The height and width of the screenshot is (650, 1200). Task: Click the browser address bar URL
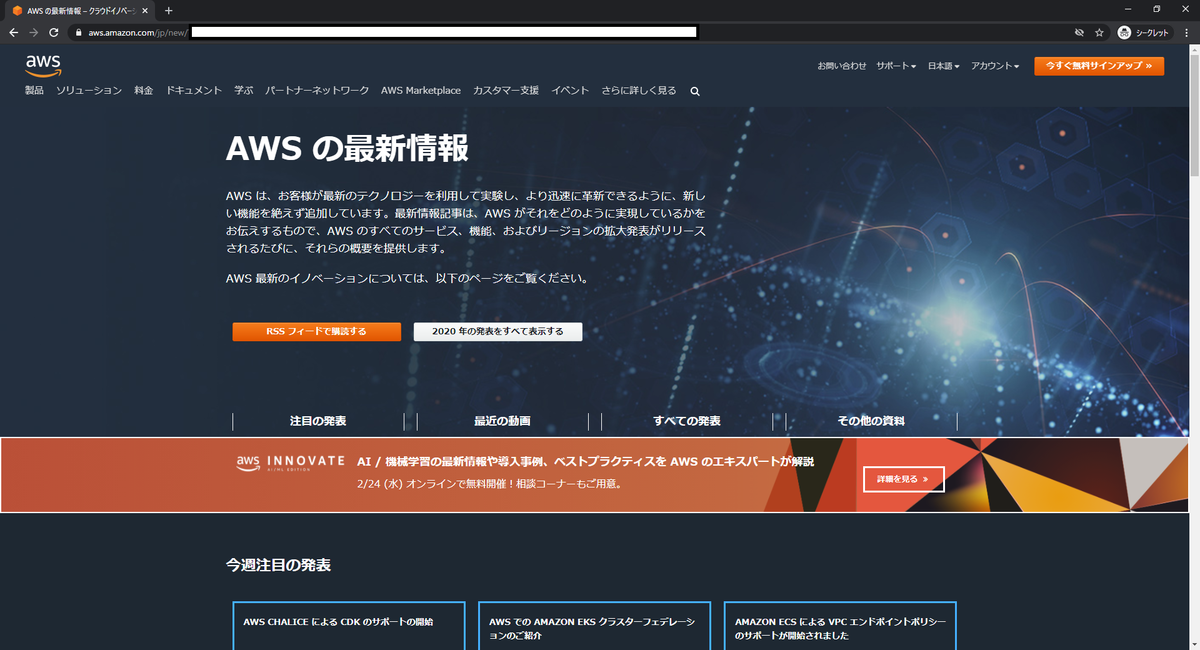(138, 32)
